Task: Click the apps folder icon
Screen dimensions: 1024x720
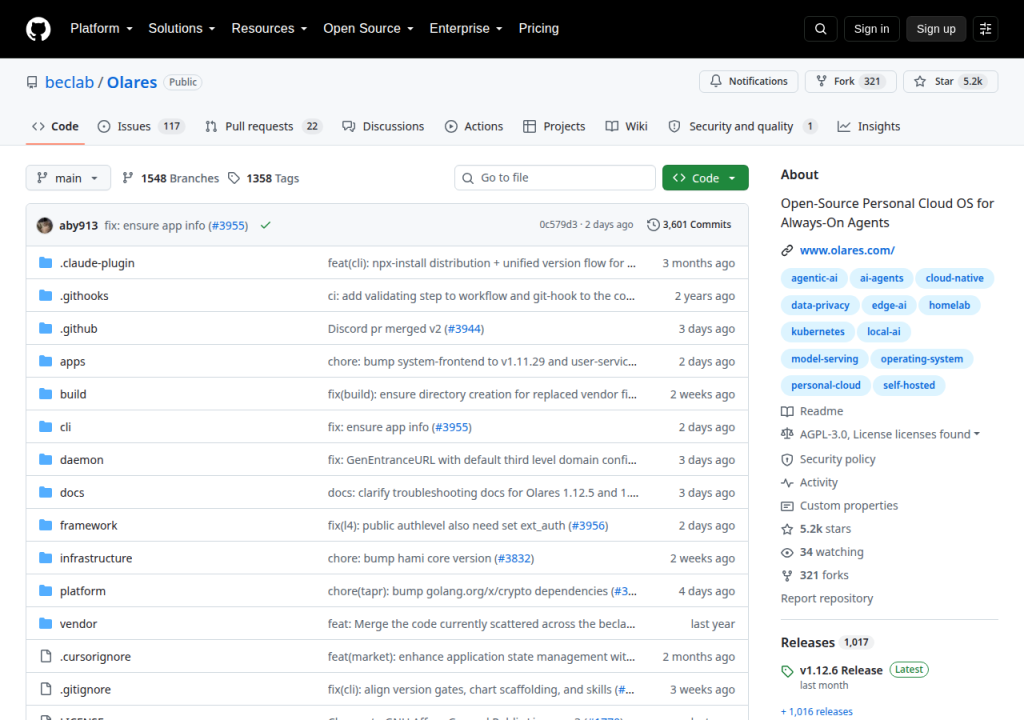Action: pos(45,361)
